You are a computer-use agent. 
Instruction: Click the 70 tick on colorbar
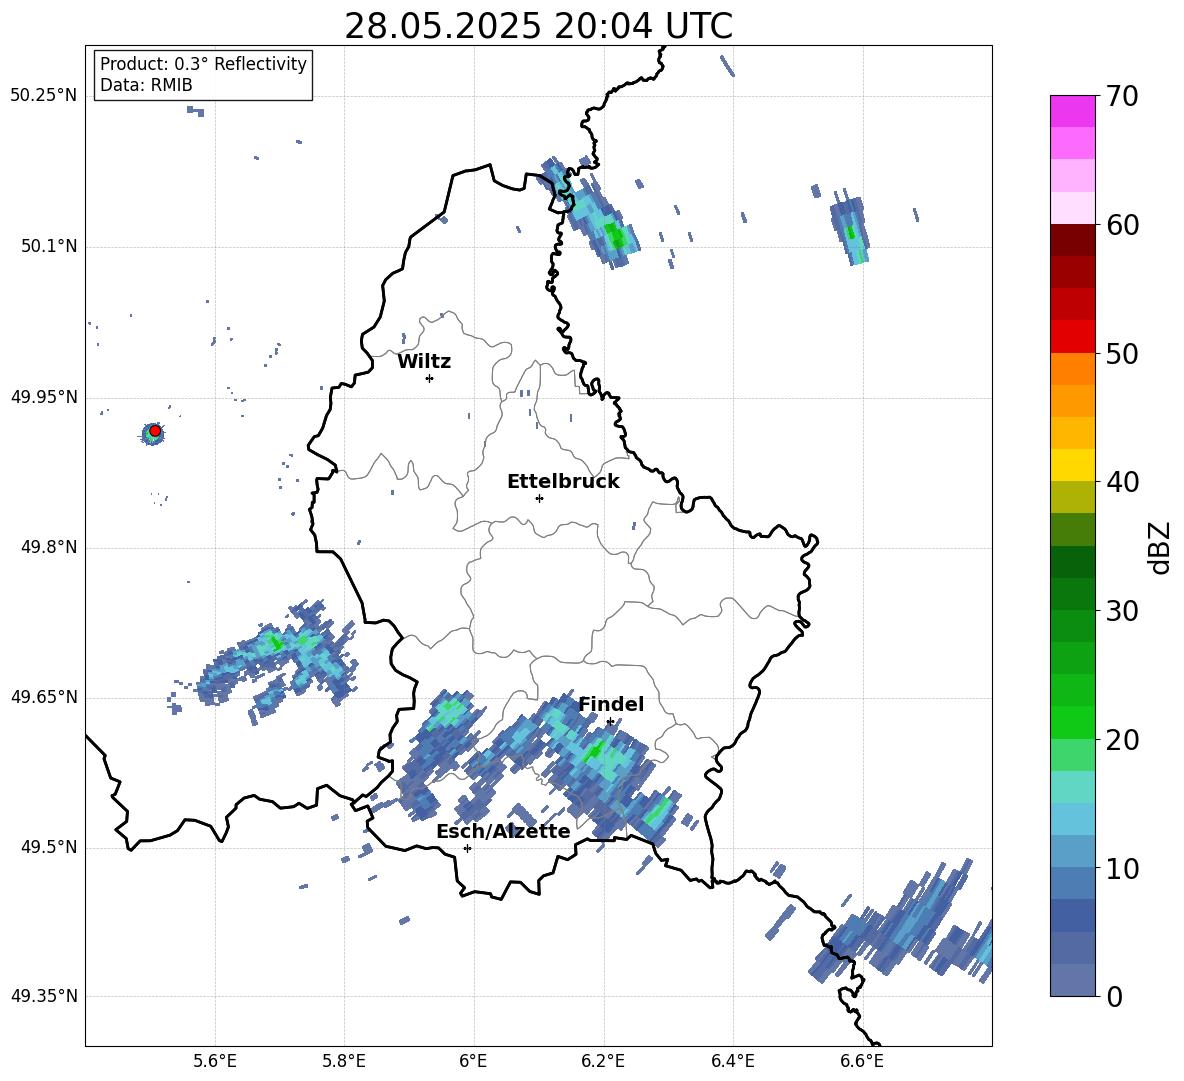point(1121,97)
